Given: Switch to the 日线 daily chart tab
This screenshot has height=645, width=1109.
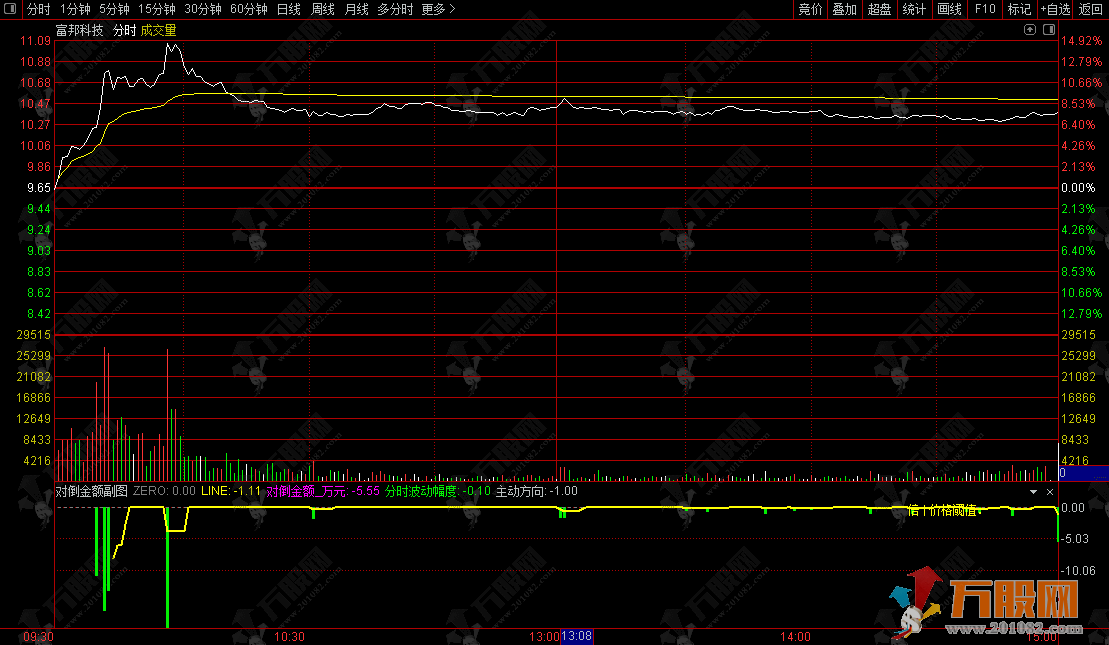Looking at the screenshot, I should click(288, 9).
